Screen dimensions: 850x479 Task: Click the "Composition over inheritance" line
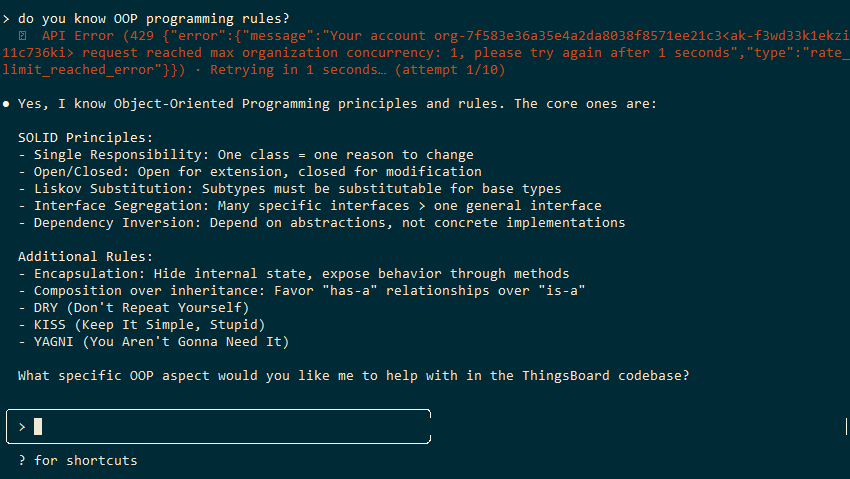pyautogui.click(x=301, y=290)
